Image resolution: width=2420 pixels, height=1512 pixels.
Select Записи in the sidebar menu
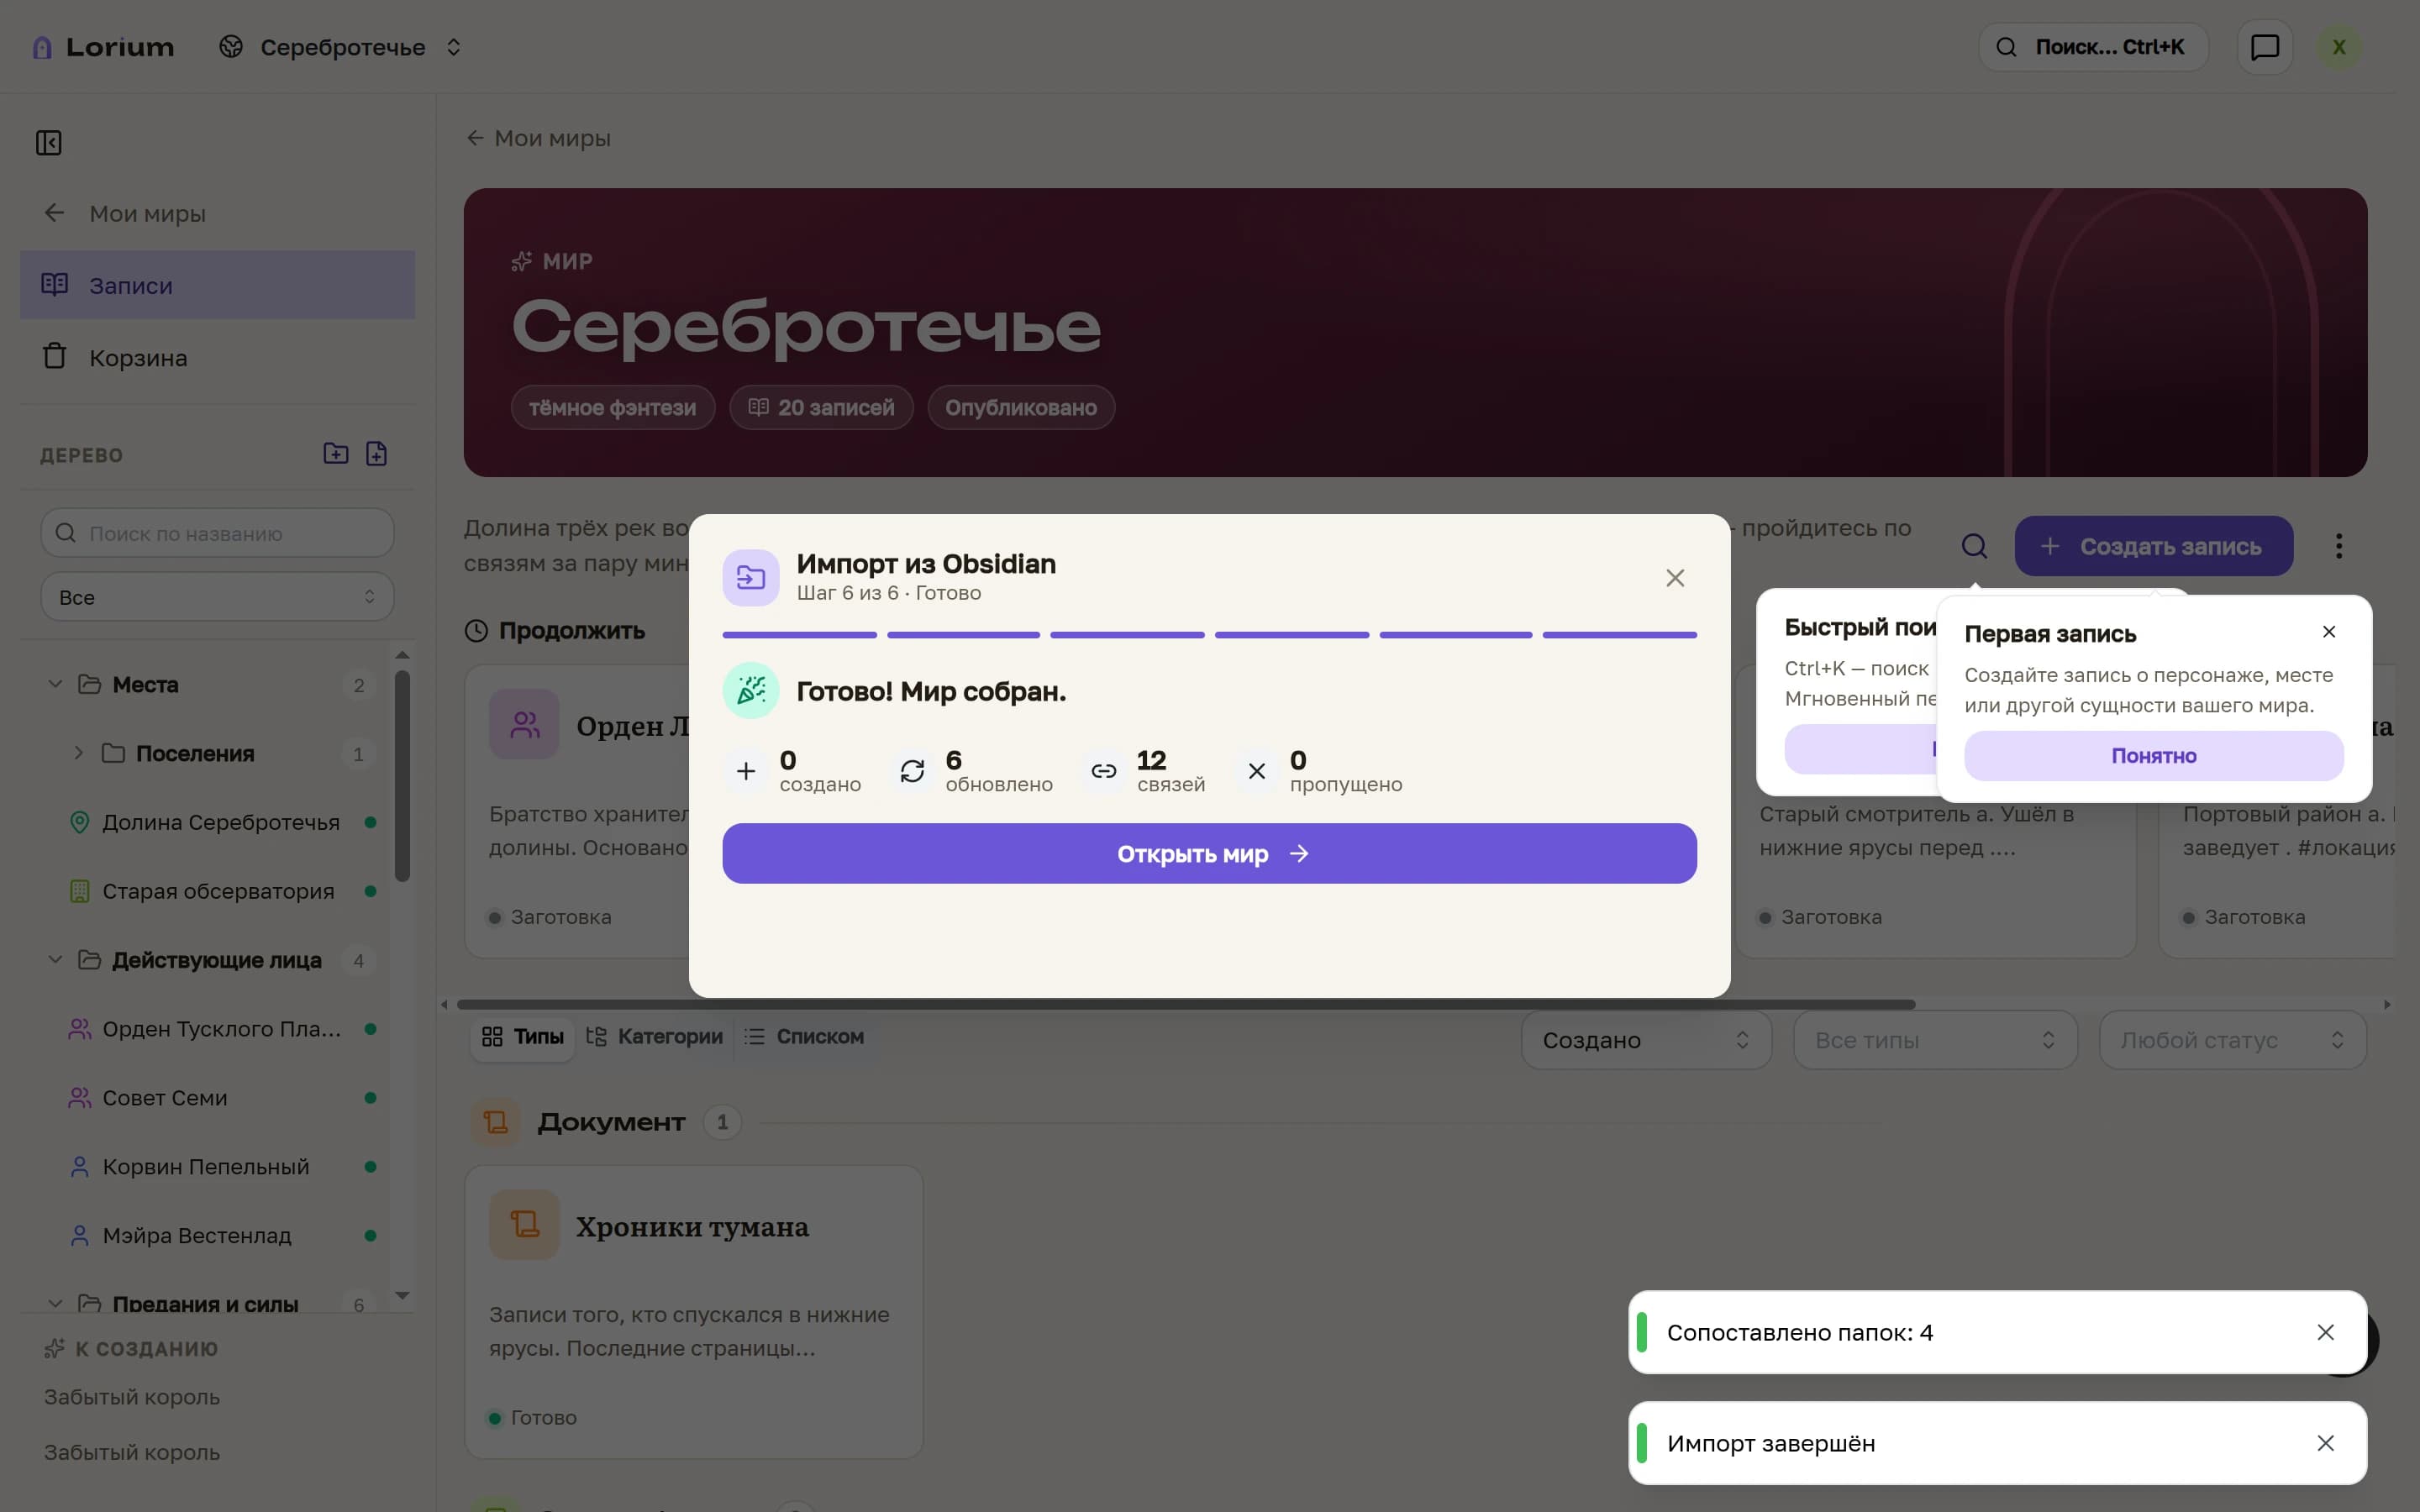point(217,285)
